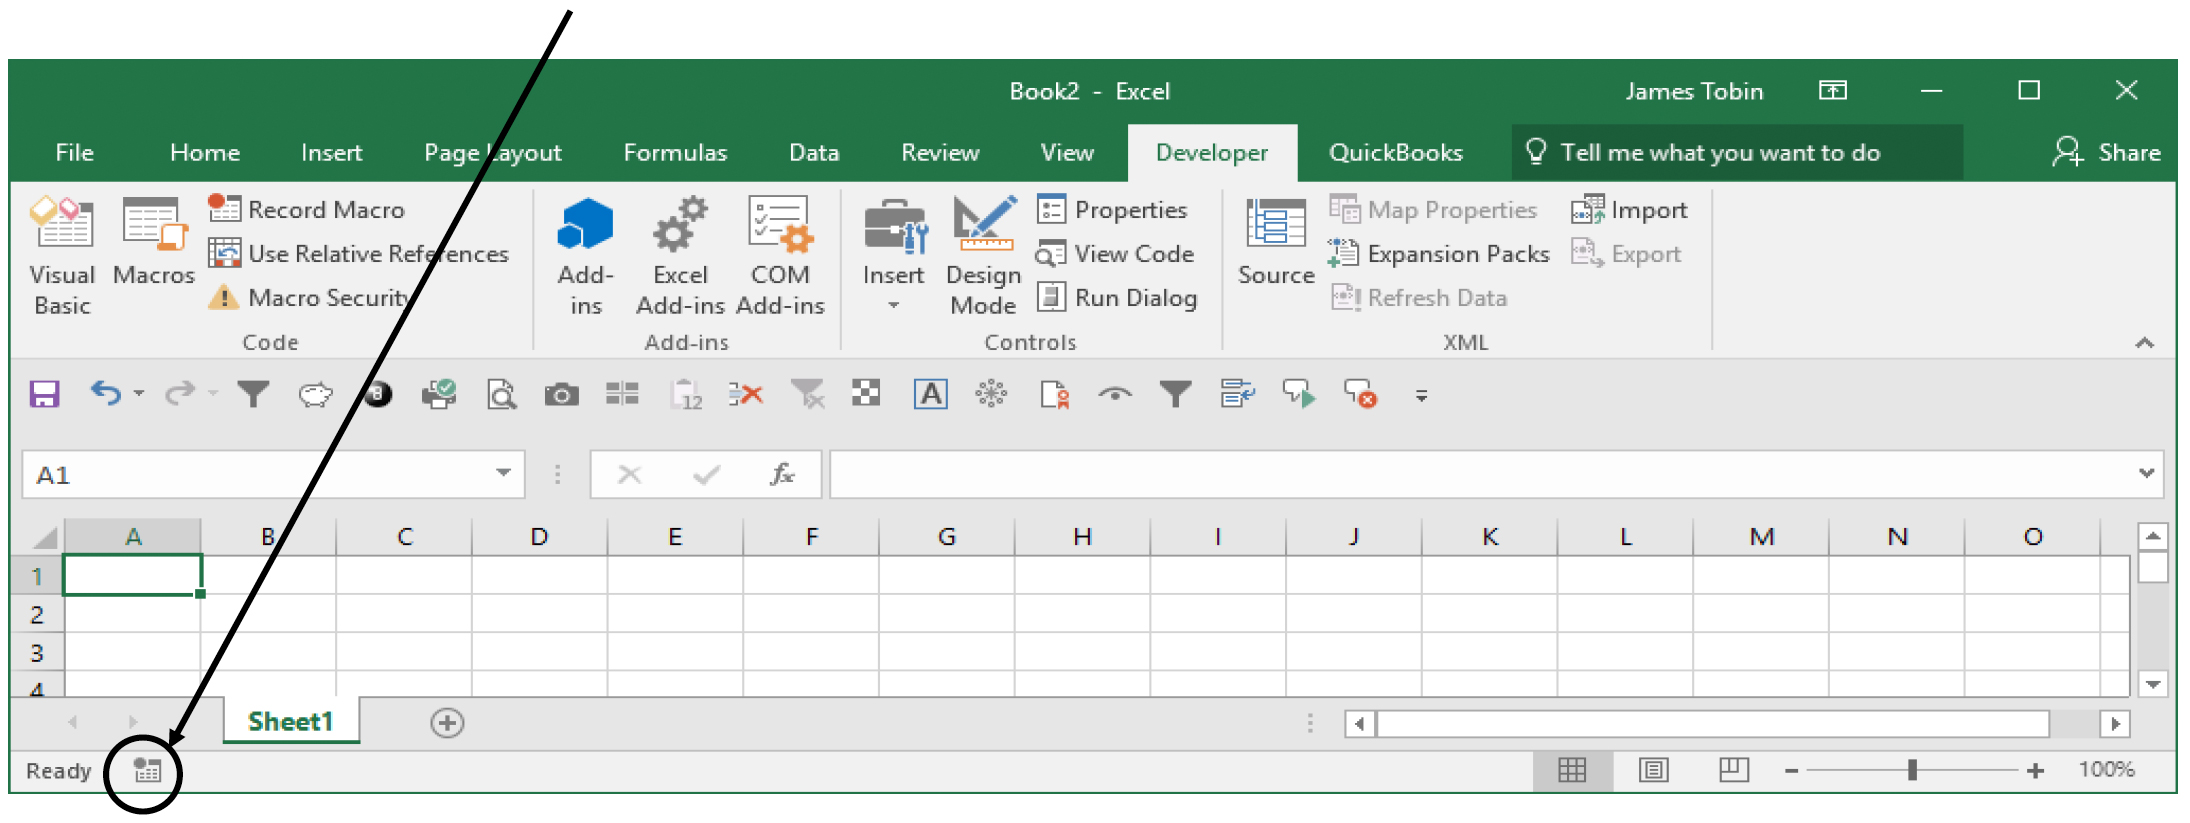The image size is (2190, 823).
Task: Click Import in XML group
Action: 1629,209
